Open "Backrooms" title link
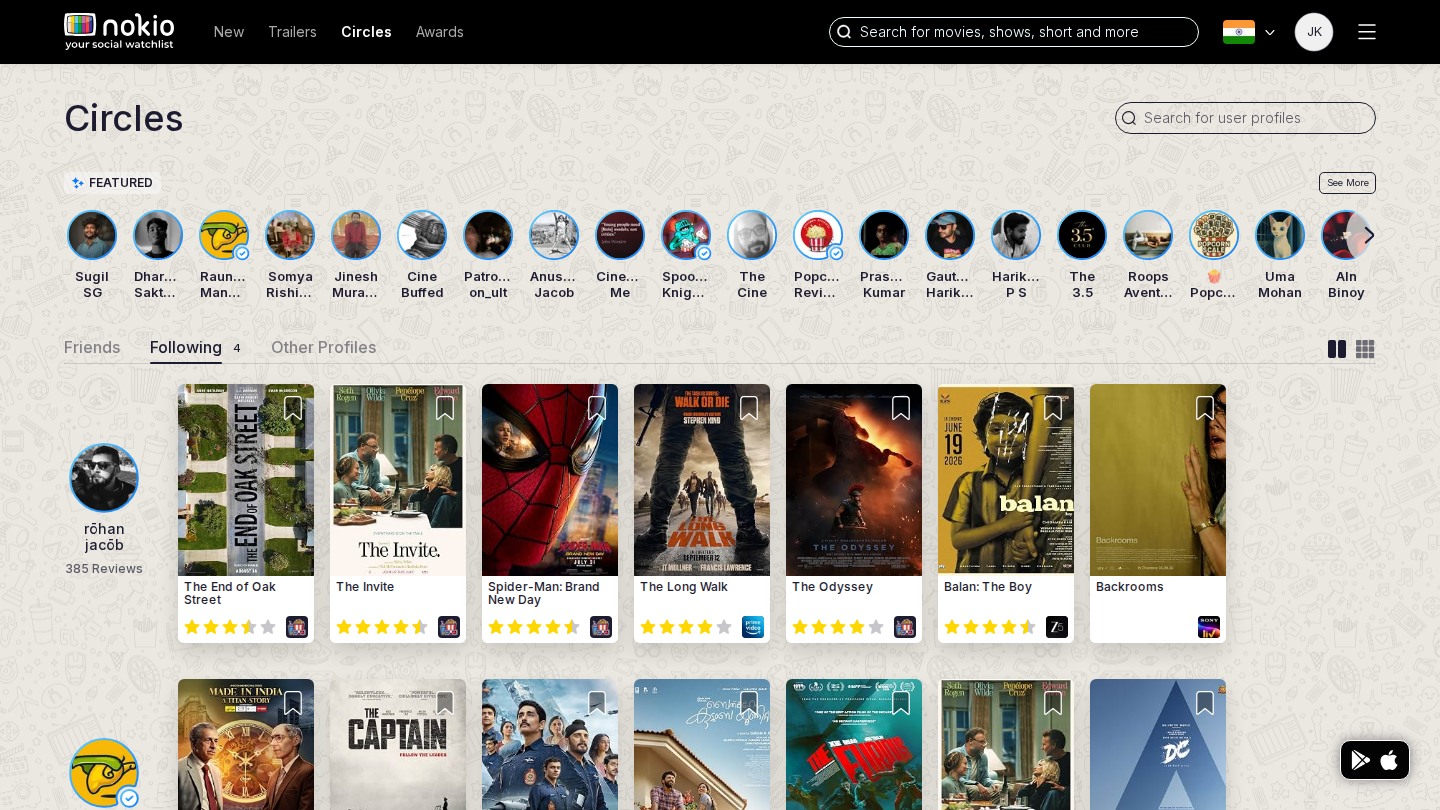The height and width of the screenshot is (810, 1440). click(1130, 587)
